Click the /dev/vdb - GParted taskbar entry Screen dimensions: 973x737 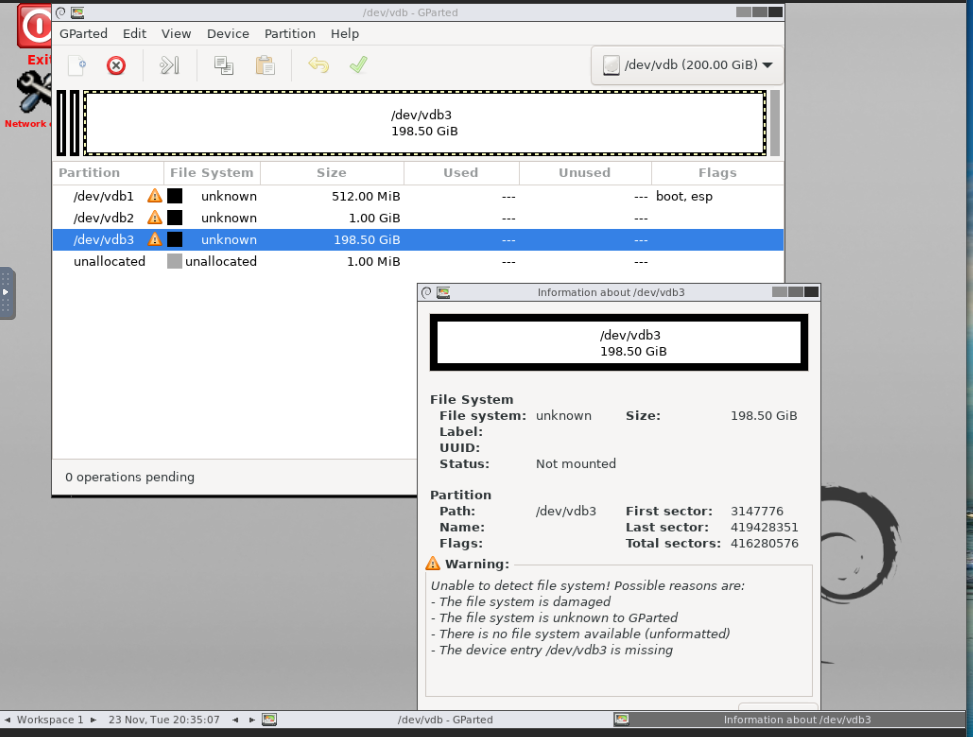click(x=444, y=720)
